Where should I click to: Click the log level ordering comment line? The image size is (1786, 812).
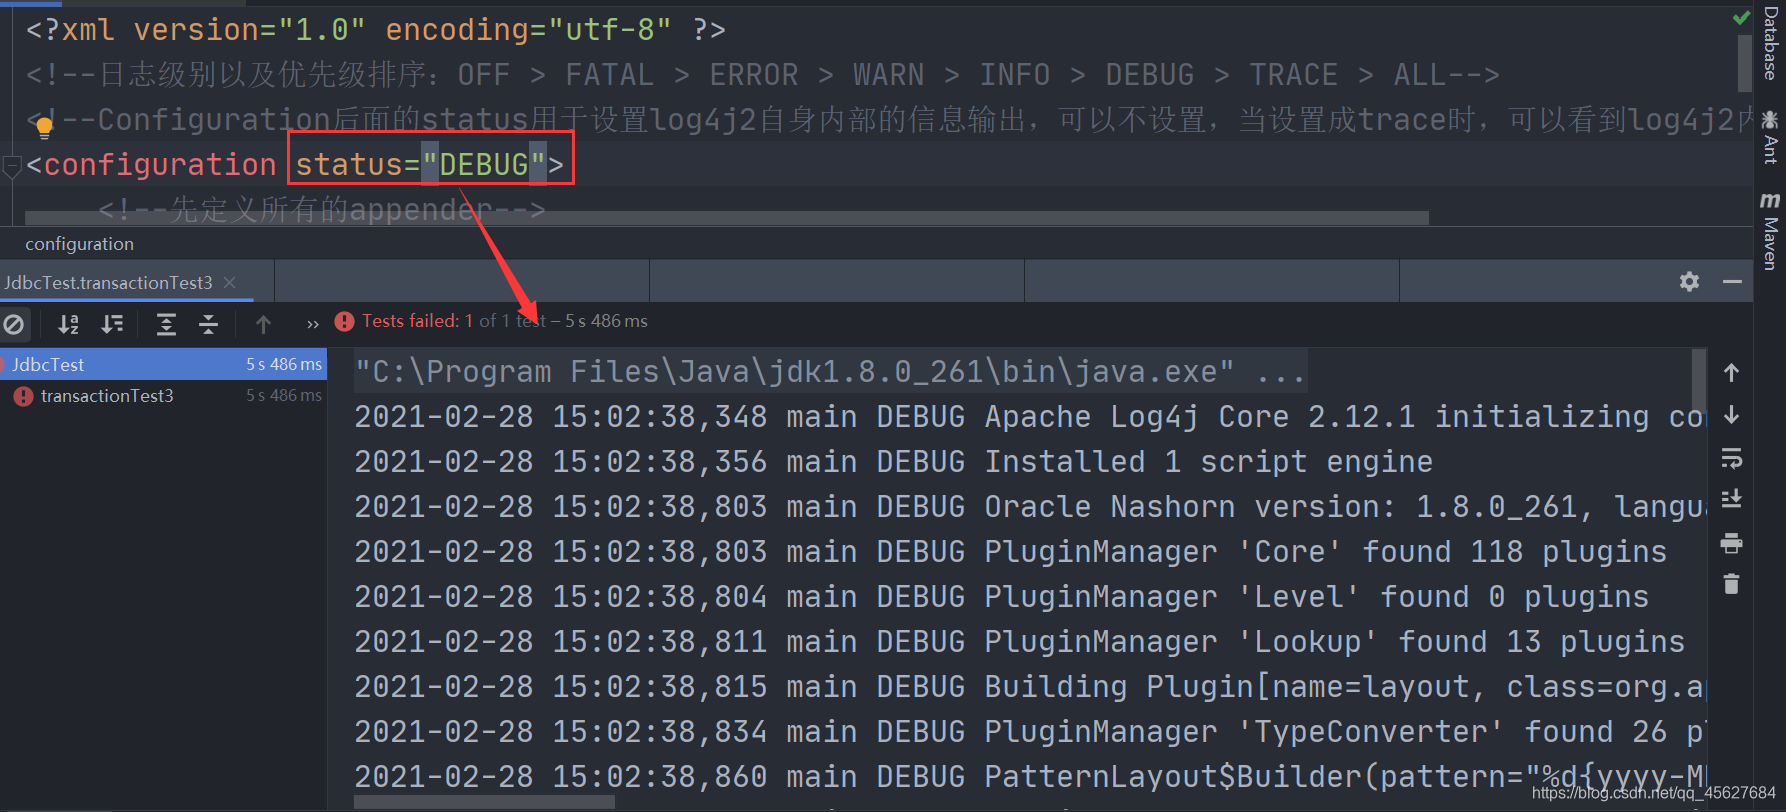click(x=762, y=75)
